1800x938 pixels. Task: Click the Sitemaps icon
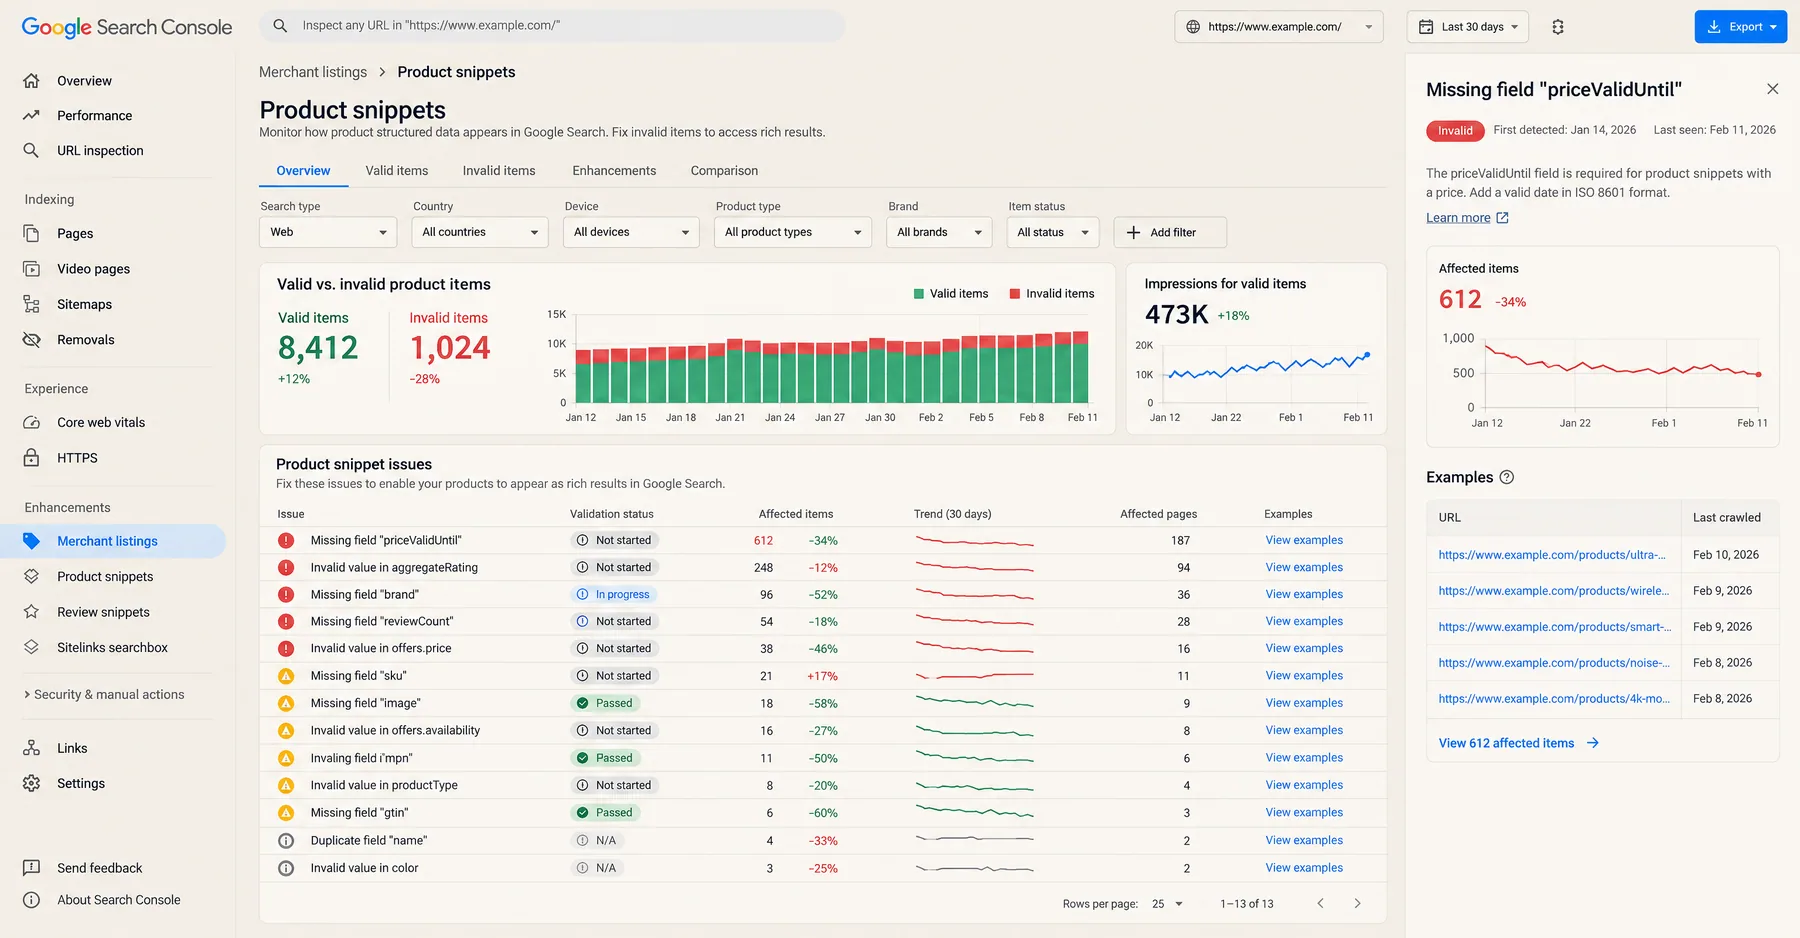31,305
